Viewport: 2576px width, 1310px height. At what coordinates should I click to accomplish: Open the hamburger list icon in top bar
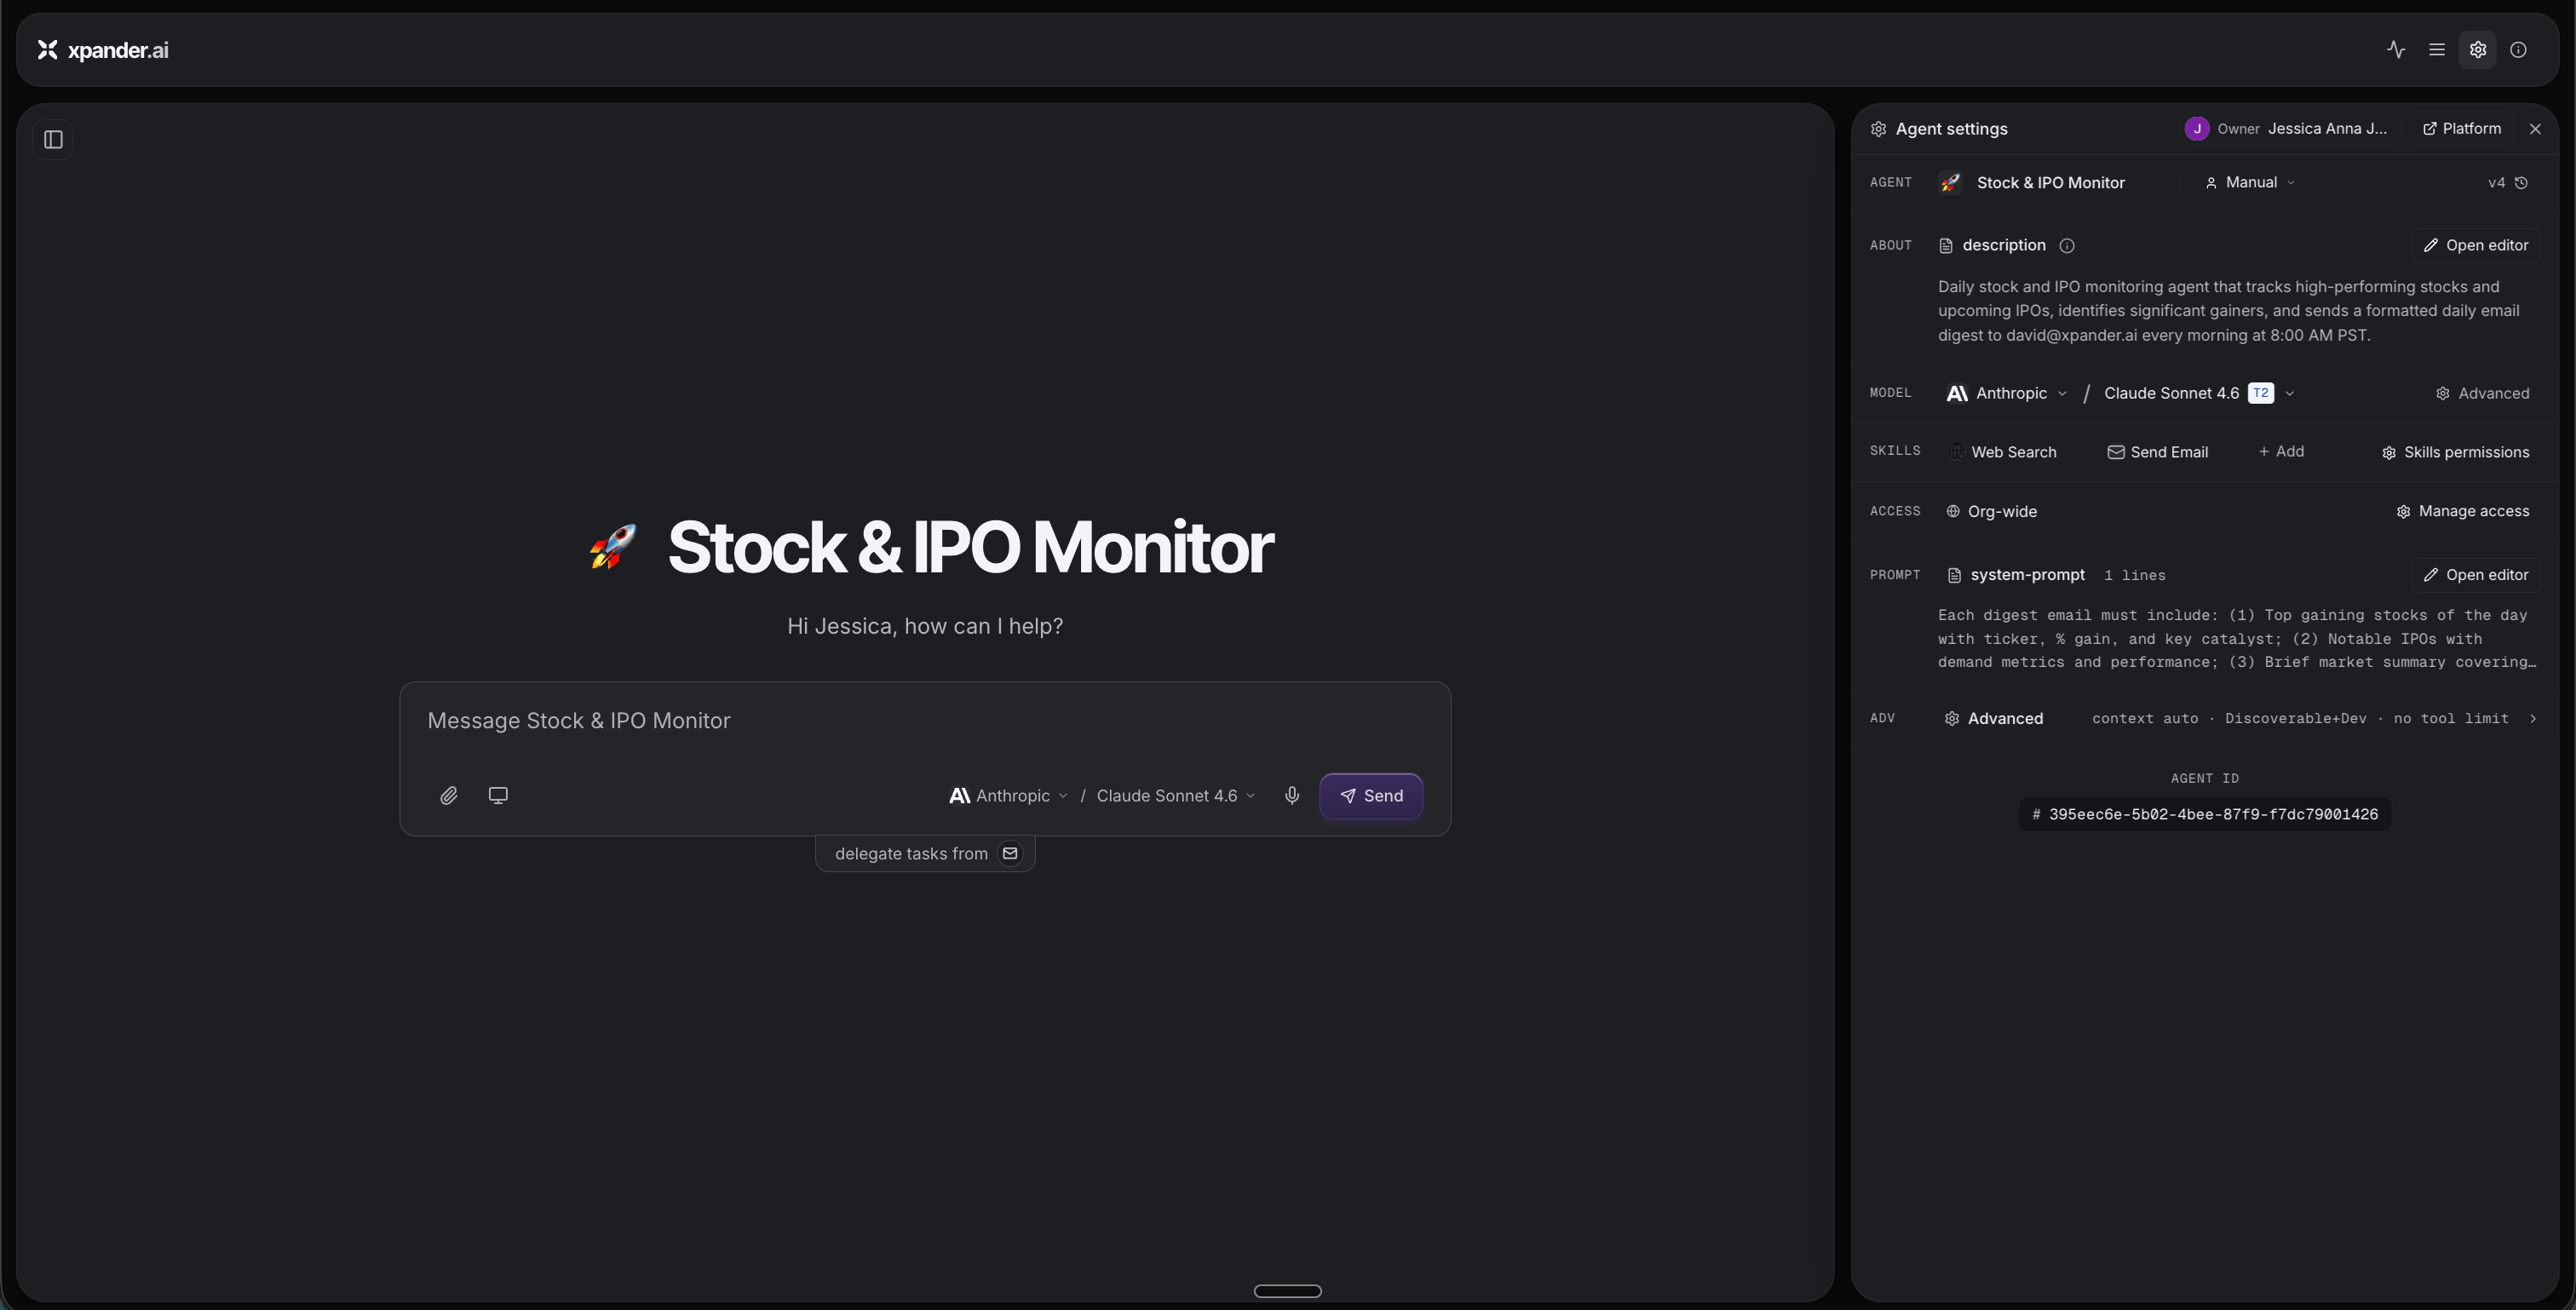tap(2437, 50)
